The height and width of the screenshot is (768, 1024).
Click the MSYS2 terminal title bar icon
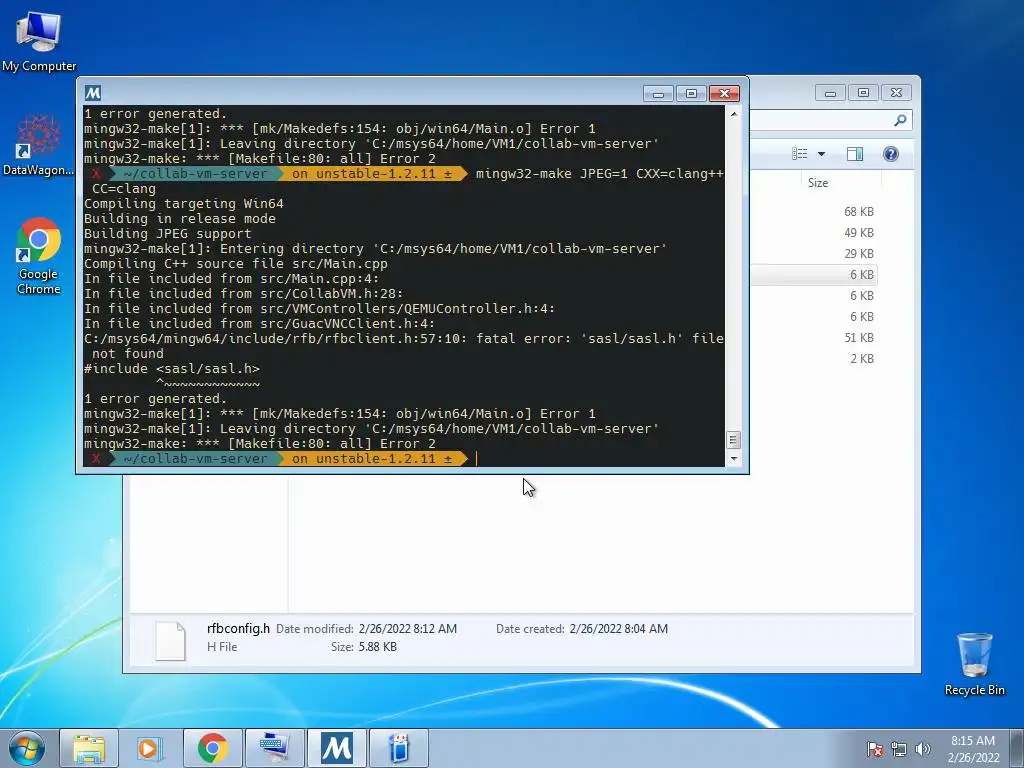point(93,93)
